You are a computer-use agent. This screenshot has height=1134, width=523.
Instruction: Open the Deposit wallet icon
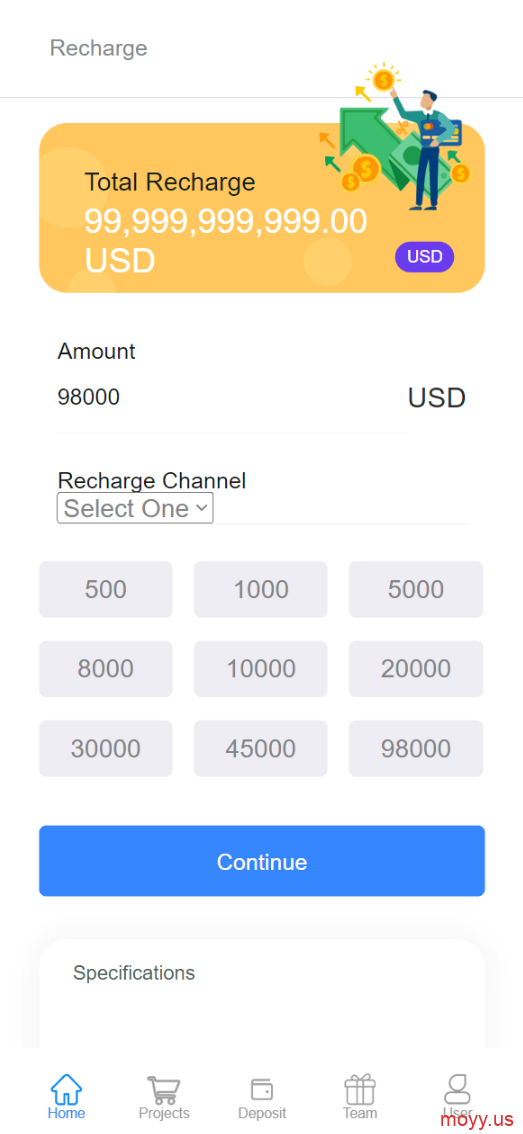point(262,1089)
